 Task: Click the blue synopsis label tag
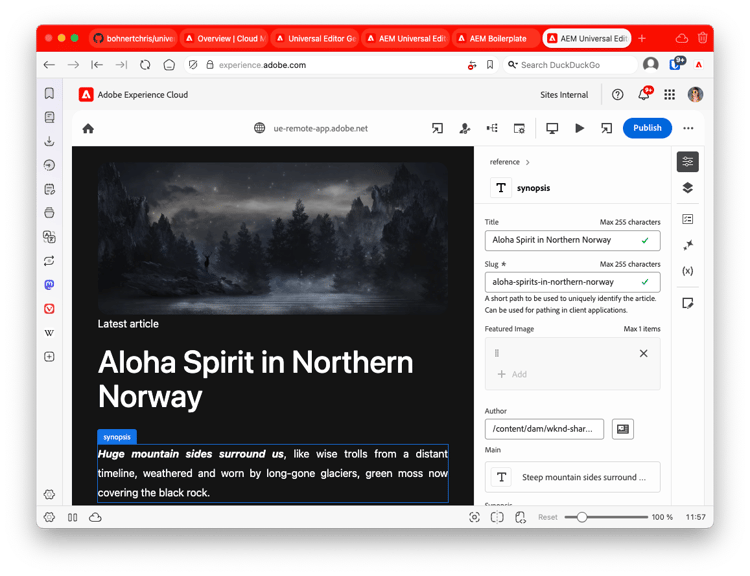point(117,437)
